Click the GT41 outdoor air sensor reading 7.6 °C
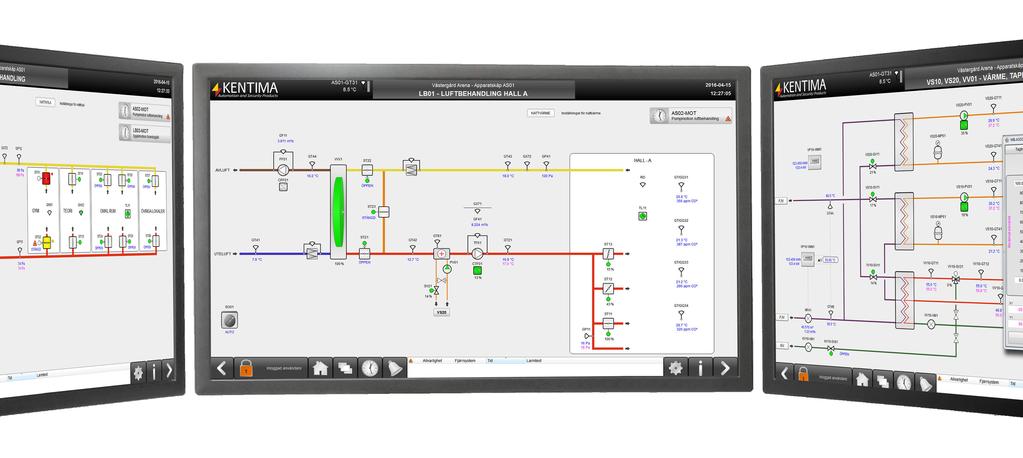This screenshot has height=458, width=1023. [x=256, y=249]
